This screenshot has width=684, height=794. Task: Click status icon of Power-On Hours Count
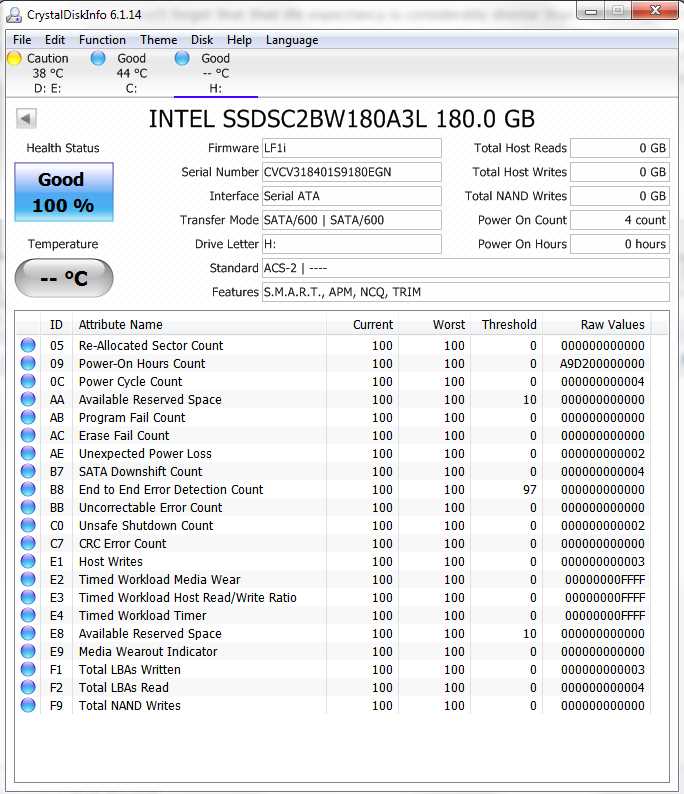click(28, 363)
